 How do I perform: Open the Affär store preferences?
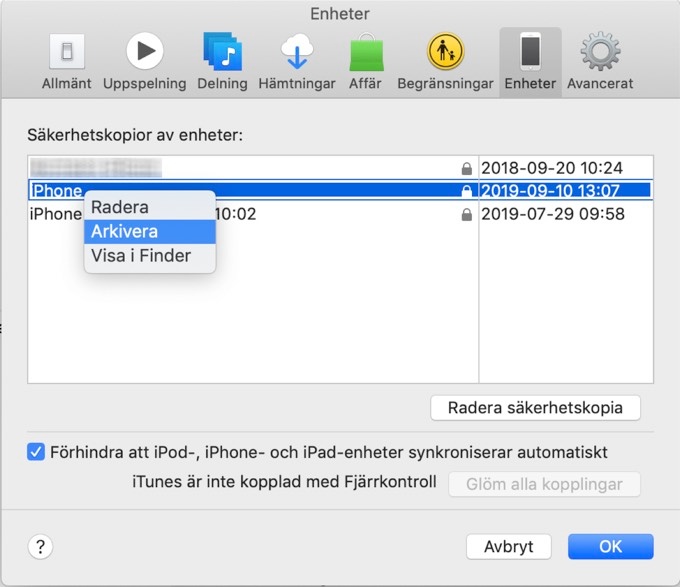pyautogui.click(x=366, y=62)
